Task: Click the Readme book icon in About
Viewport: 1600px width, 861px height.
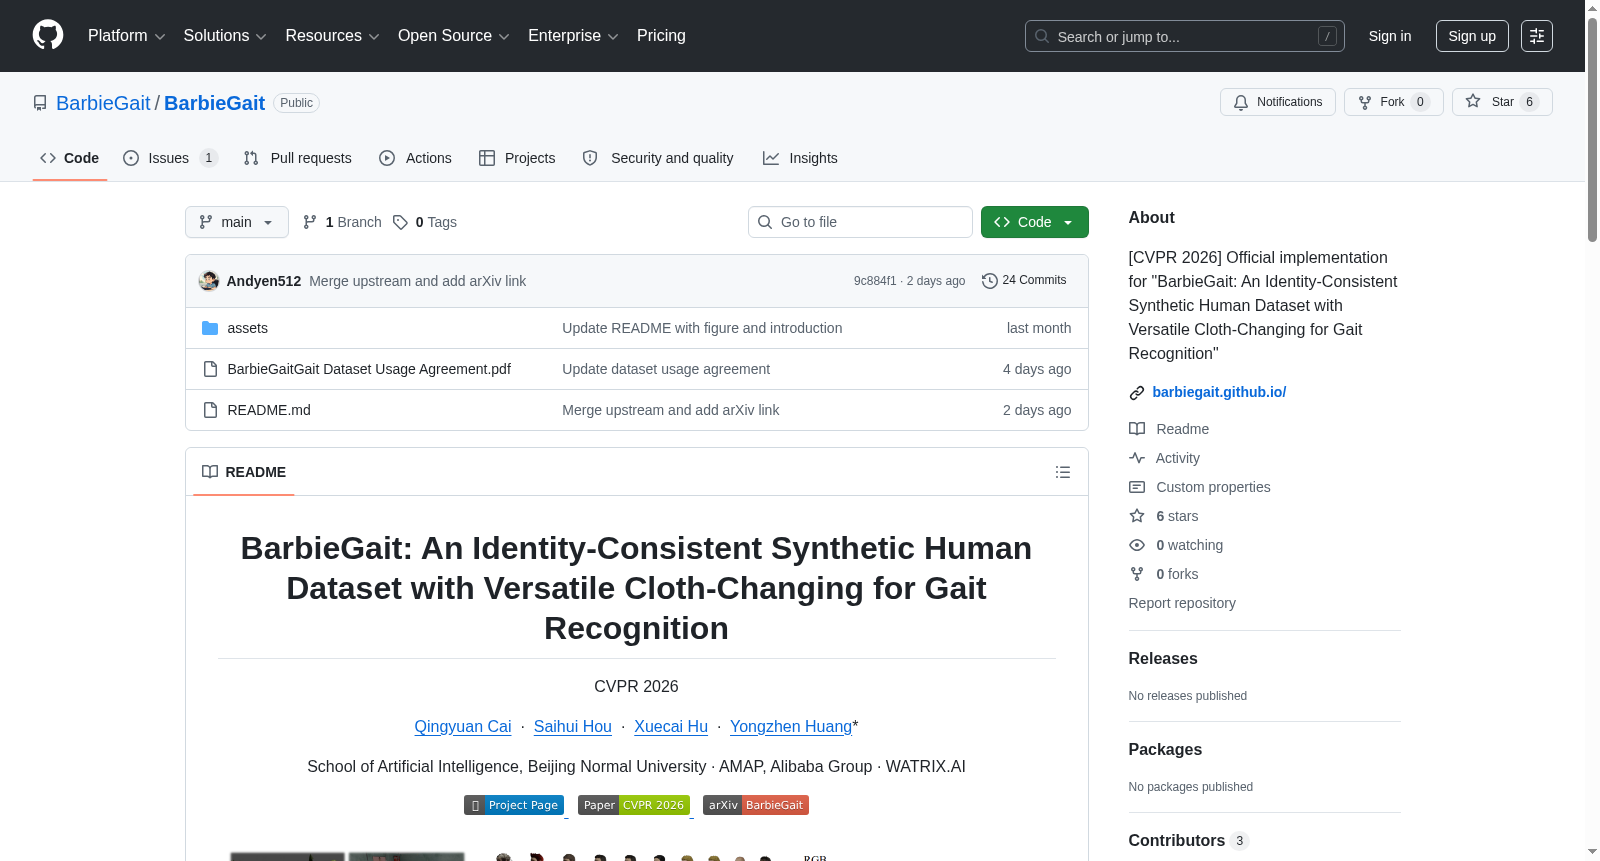Action: pyautogui.click(x=1137, y=429)
